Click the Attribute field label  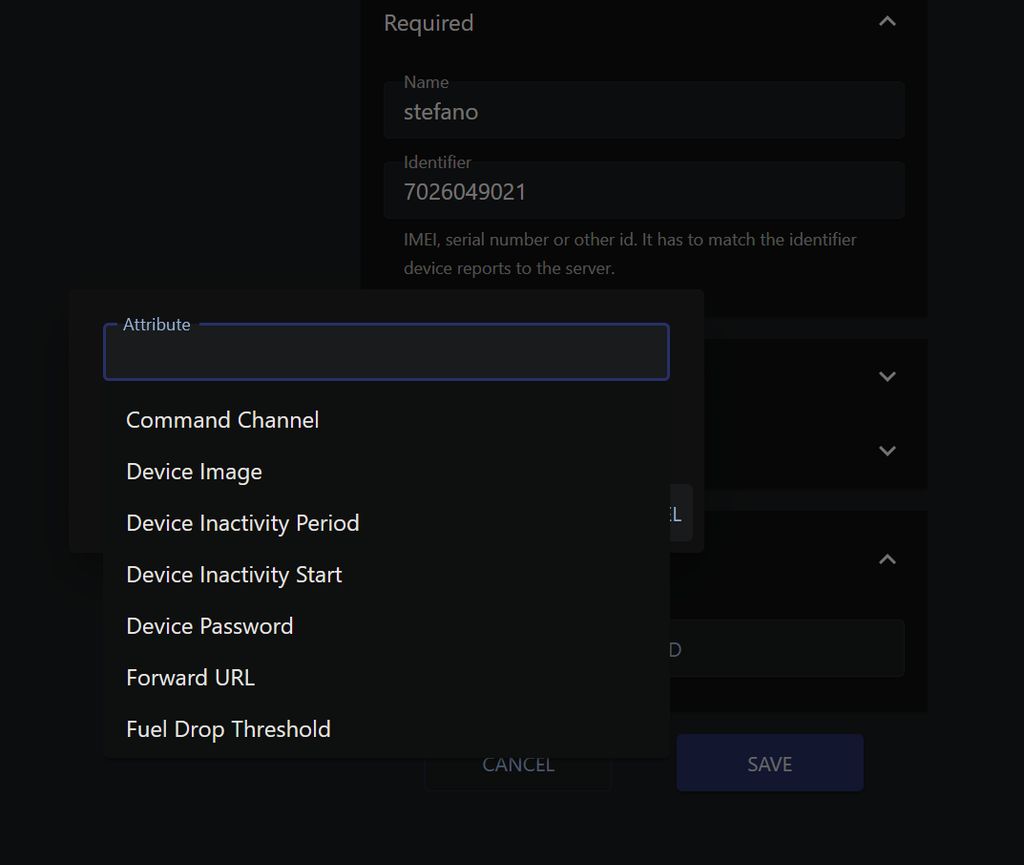pos(156,324)
